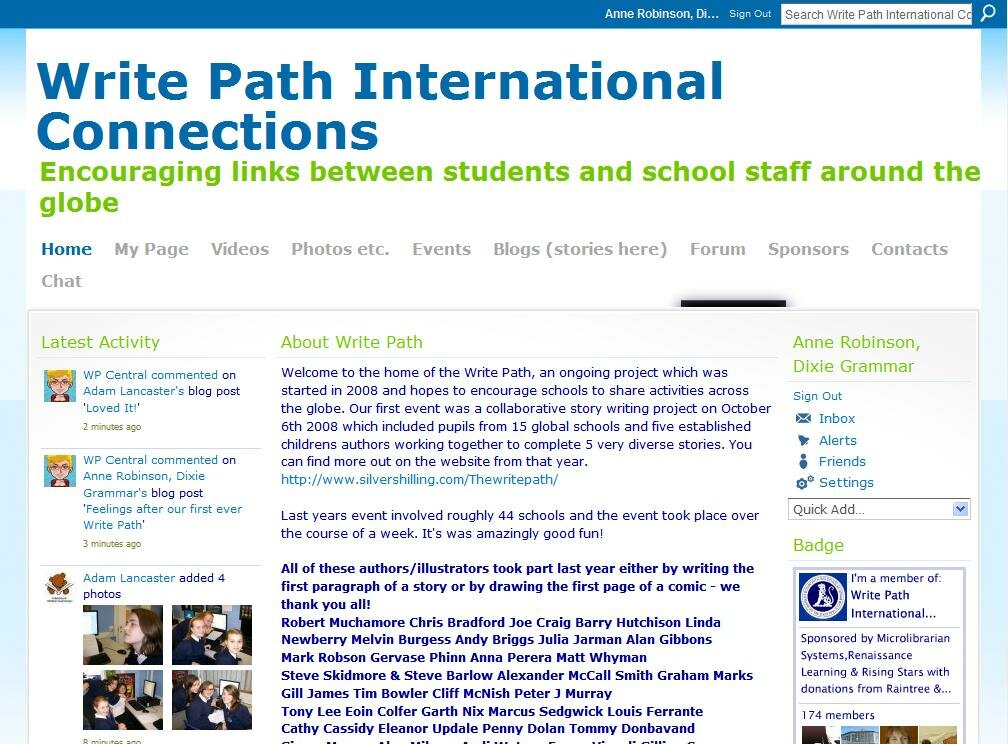Click the search Write Path input field
The image size is (1008, 744).
click(x=876, y=14)
